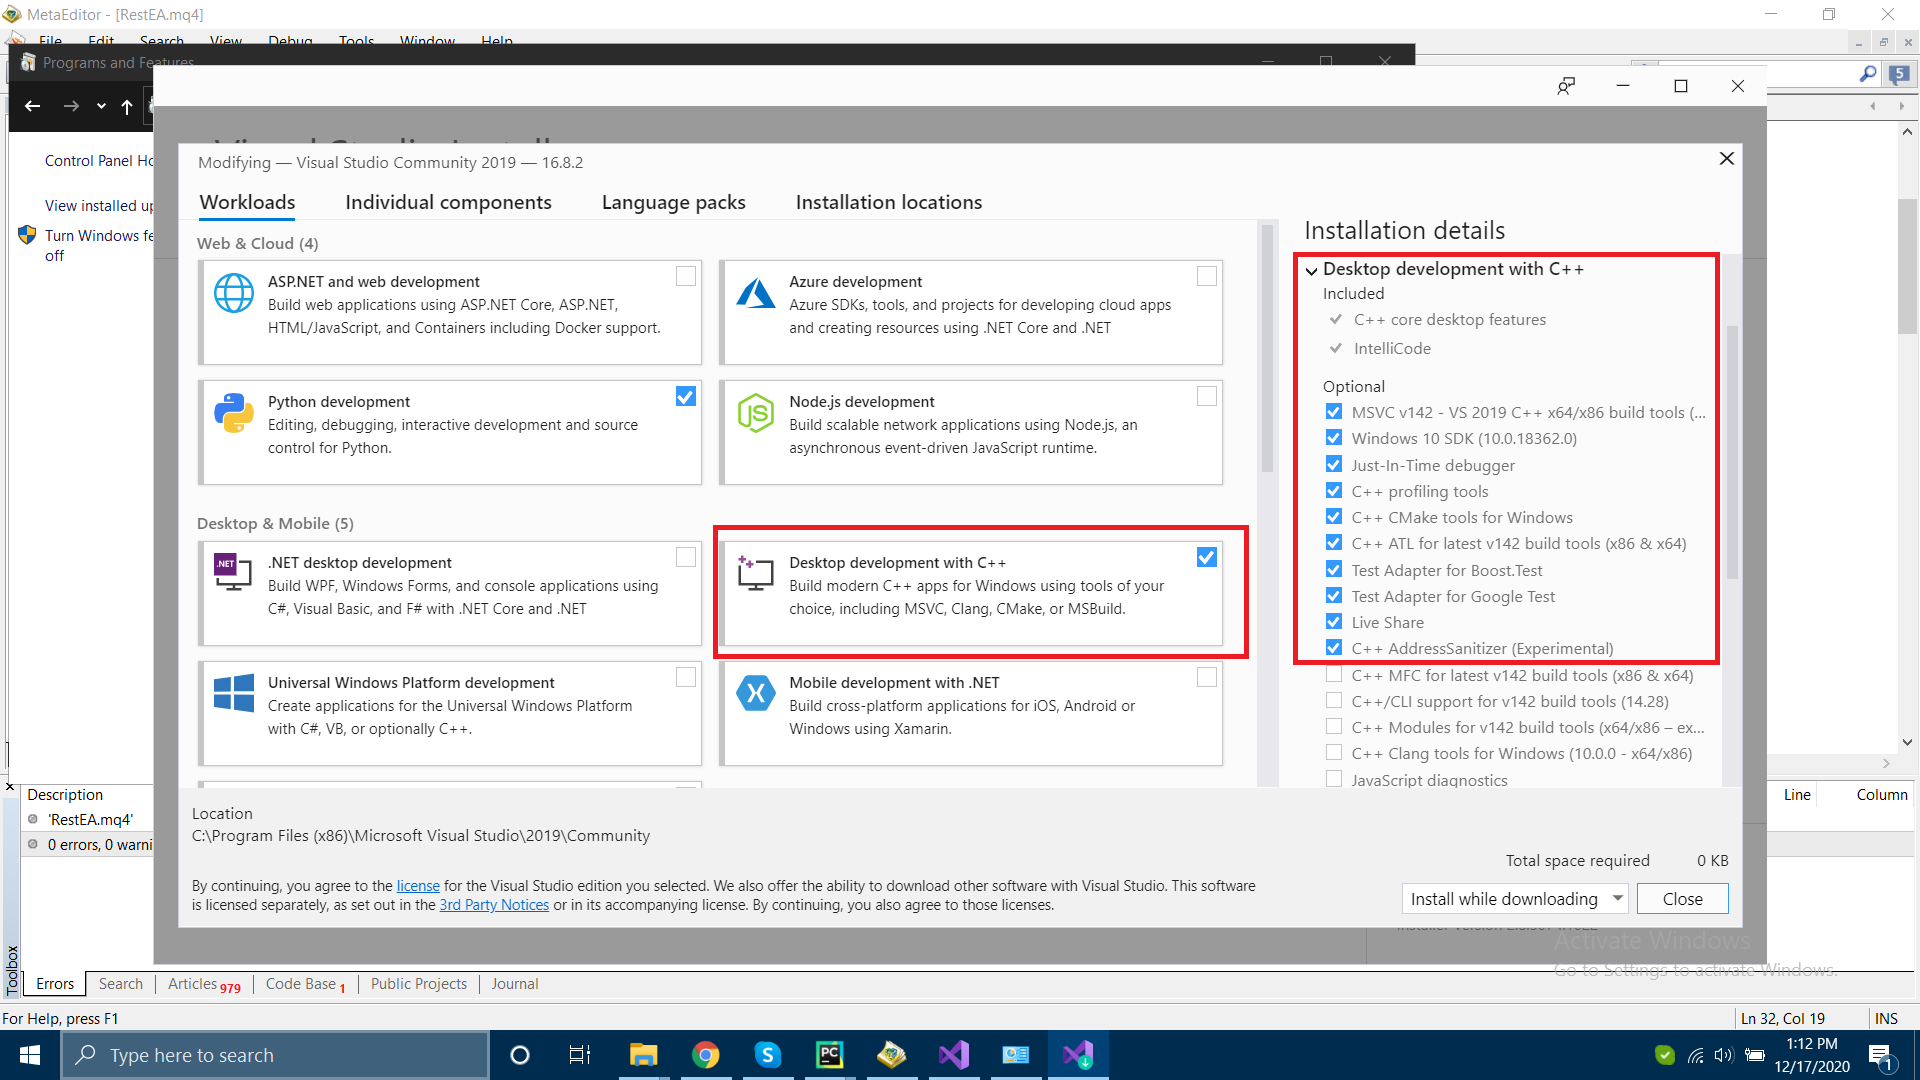This screenshot has height=1080, width=1920.
Task: Enable C++ MFC for latest v142 build tools
Action: pyautogui.click(x=1334, y=674)
